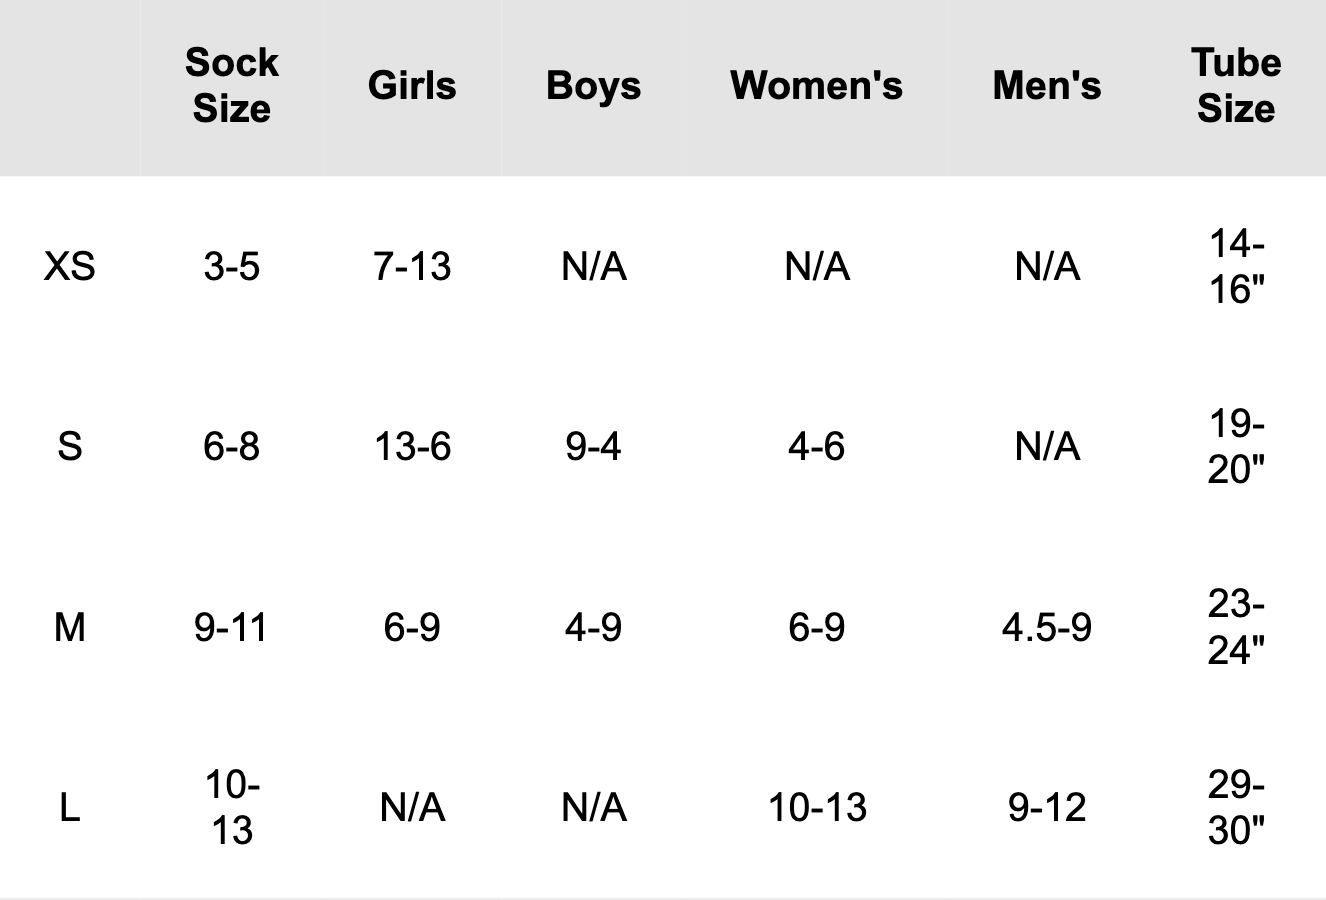This screenshot has height=900, width=1326.
Task: Select the Tube Size column header
Action: [x=1236, y=86]
